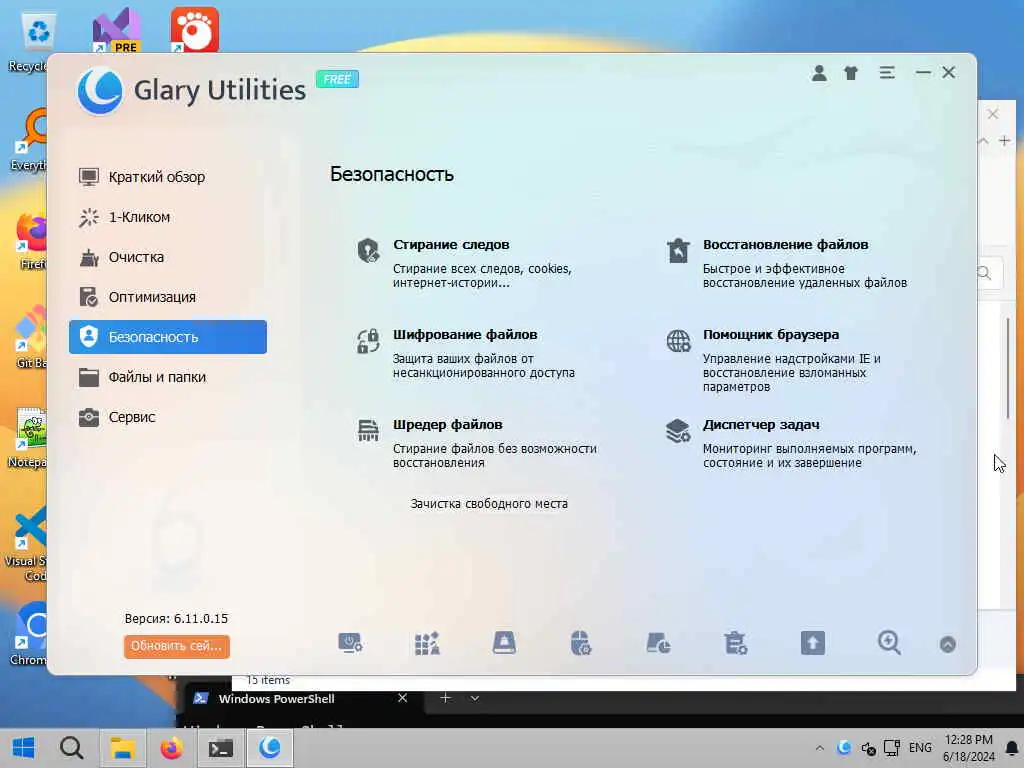The height and width of the screenshot is (768, 1024).
Task: Launch the Шредер файлов tool
Action: (x=447, y=424)
